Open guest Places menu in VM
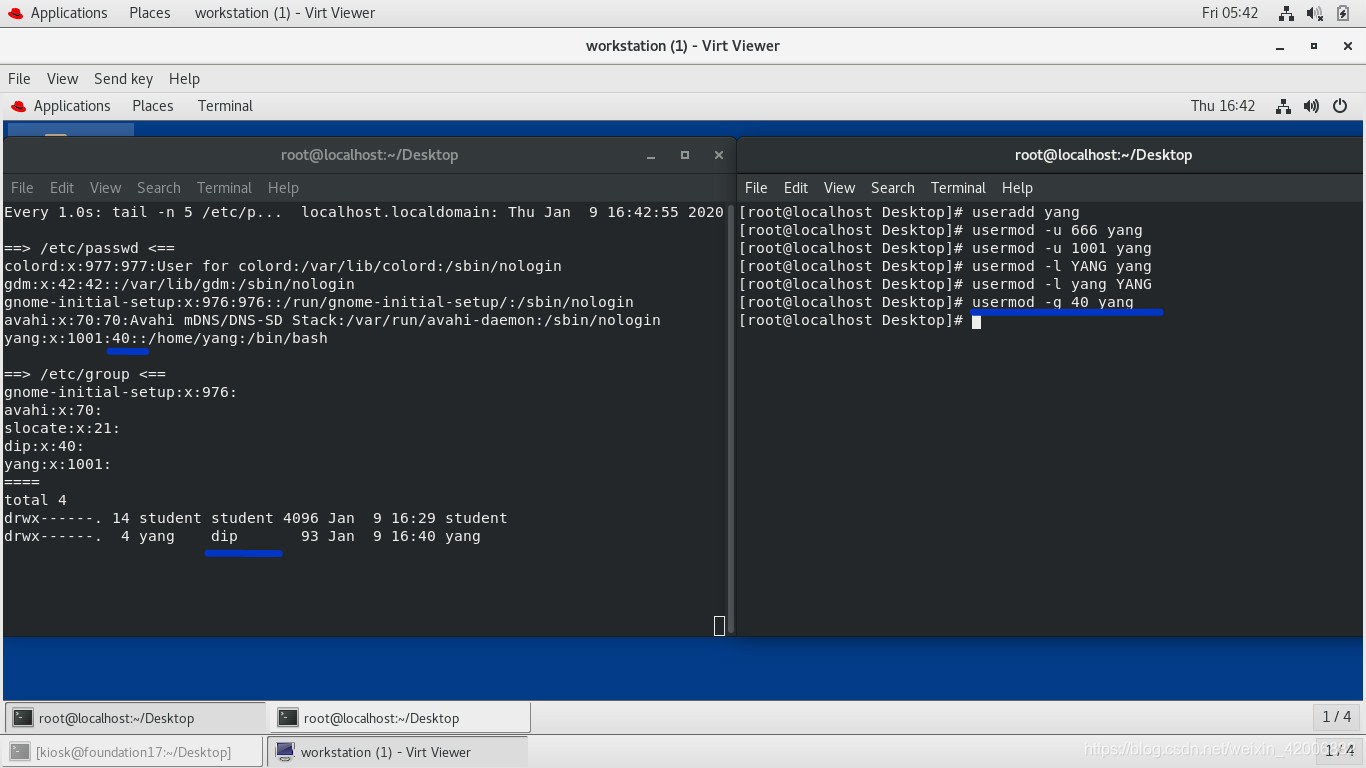This screenshot has width=1366, height=768. click(153, 106)
